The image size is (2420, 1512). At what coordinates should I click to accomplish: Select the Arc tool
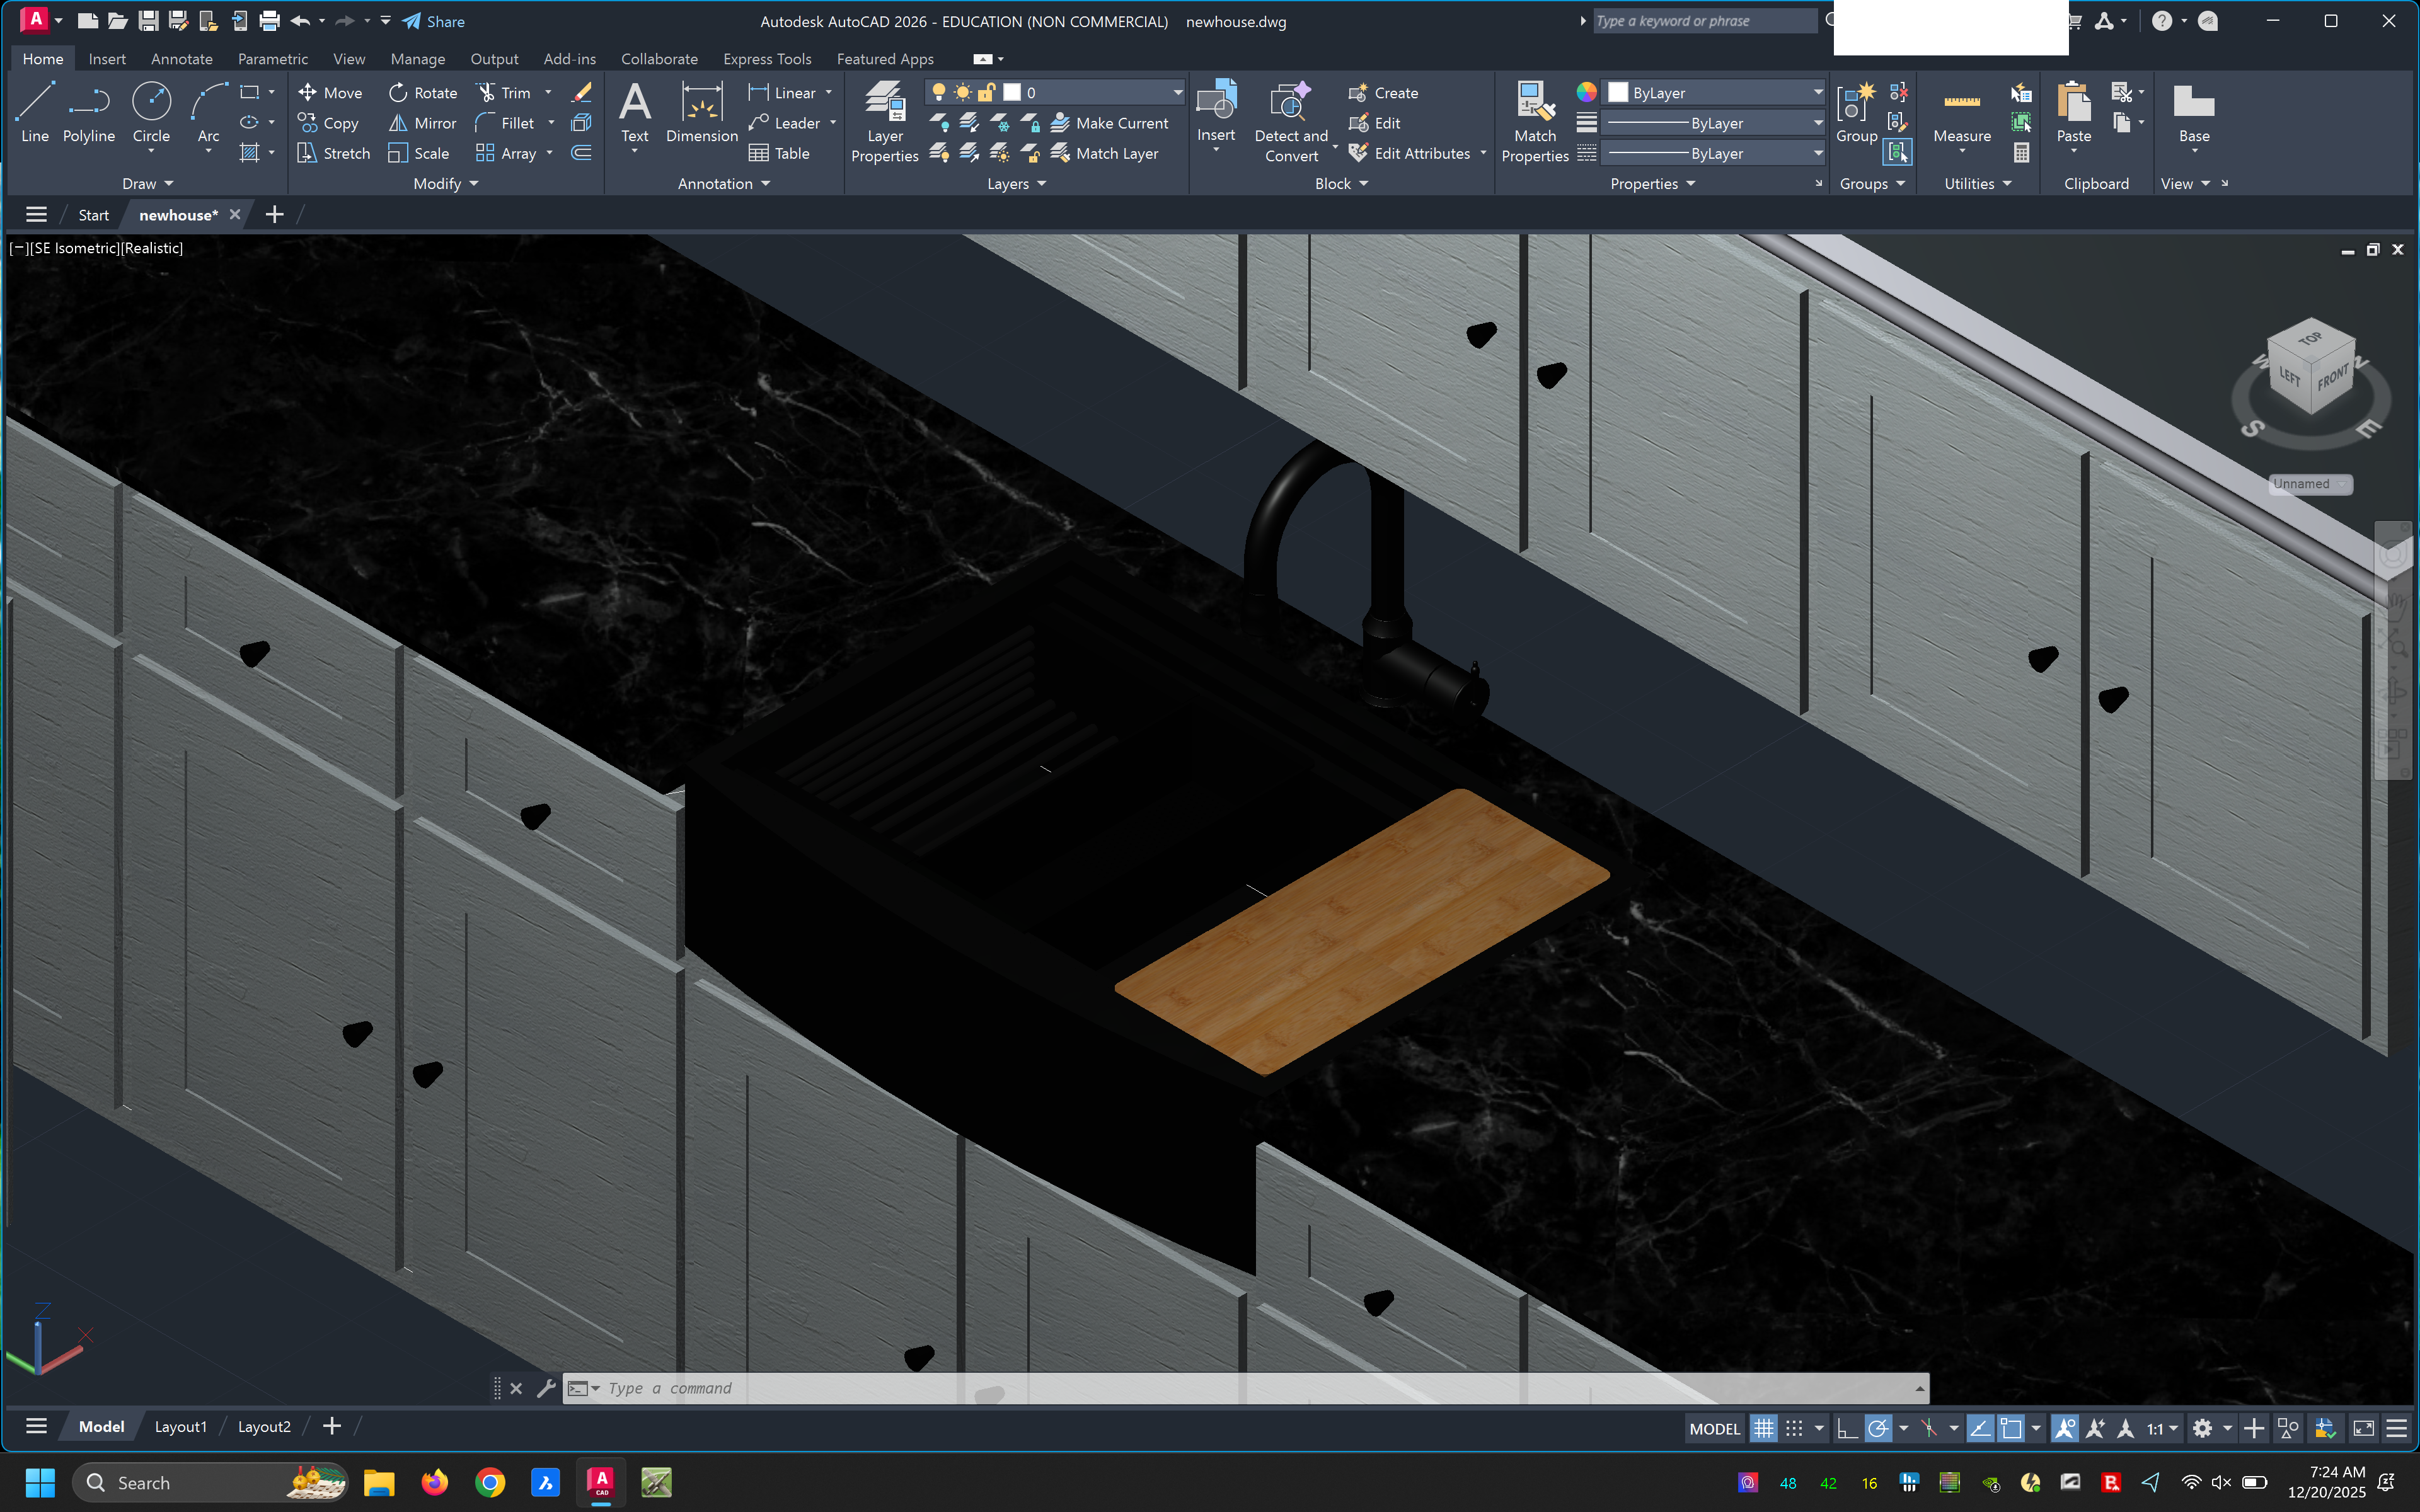(x=208, y=112)
